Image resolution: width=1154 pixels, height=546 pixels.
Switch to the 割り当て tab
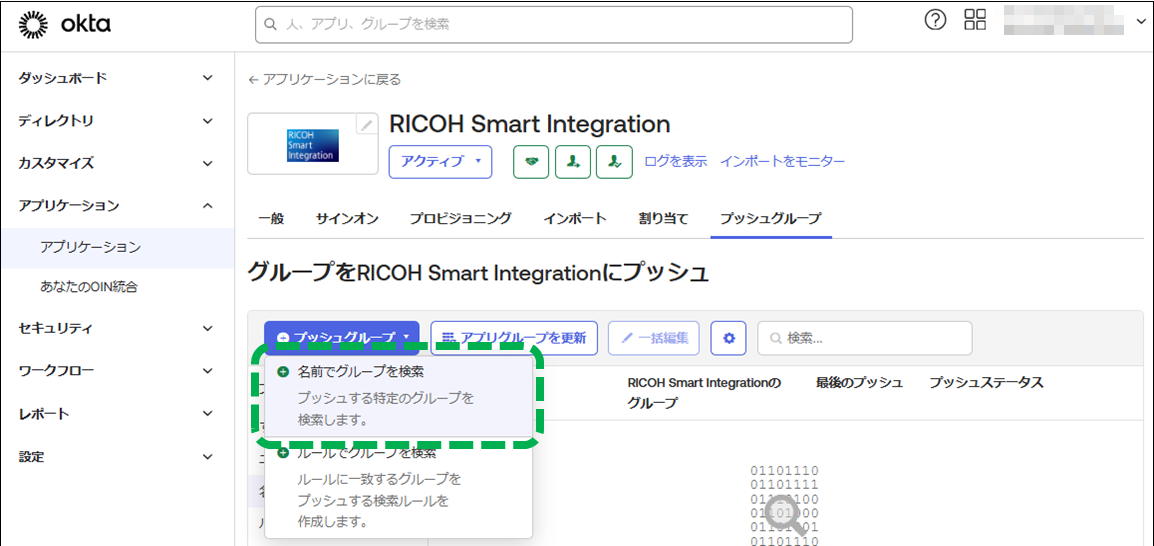click(x=663, y=219)
